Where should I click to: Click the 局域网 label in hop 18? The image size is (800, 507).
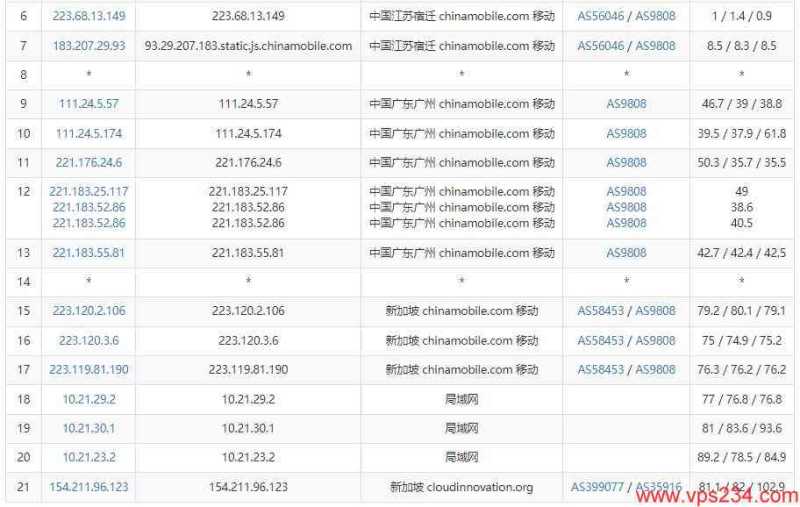(461, 399)
